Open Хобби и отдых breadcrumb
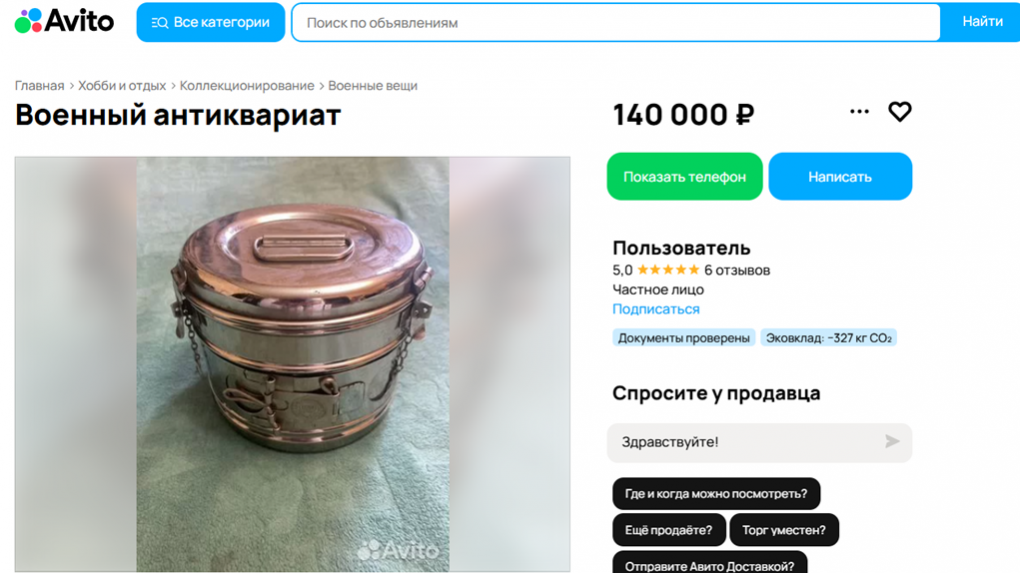The image size is (1020, 573). click(122, 86)
